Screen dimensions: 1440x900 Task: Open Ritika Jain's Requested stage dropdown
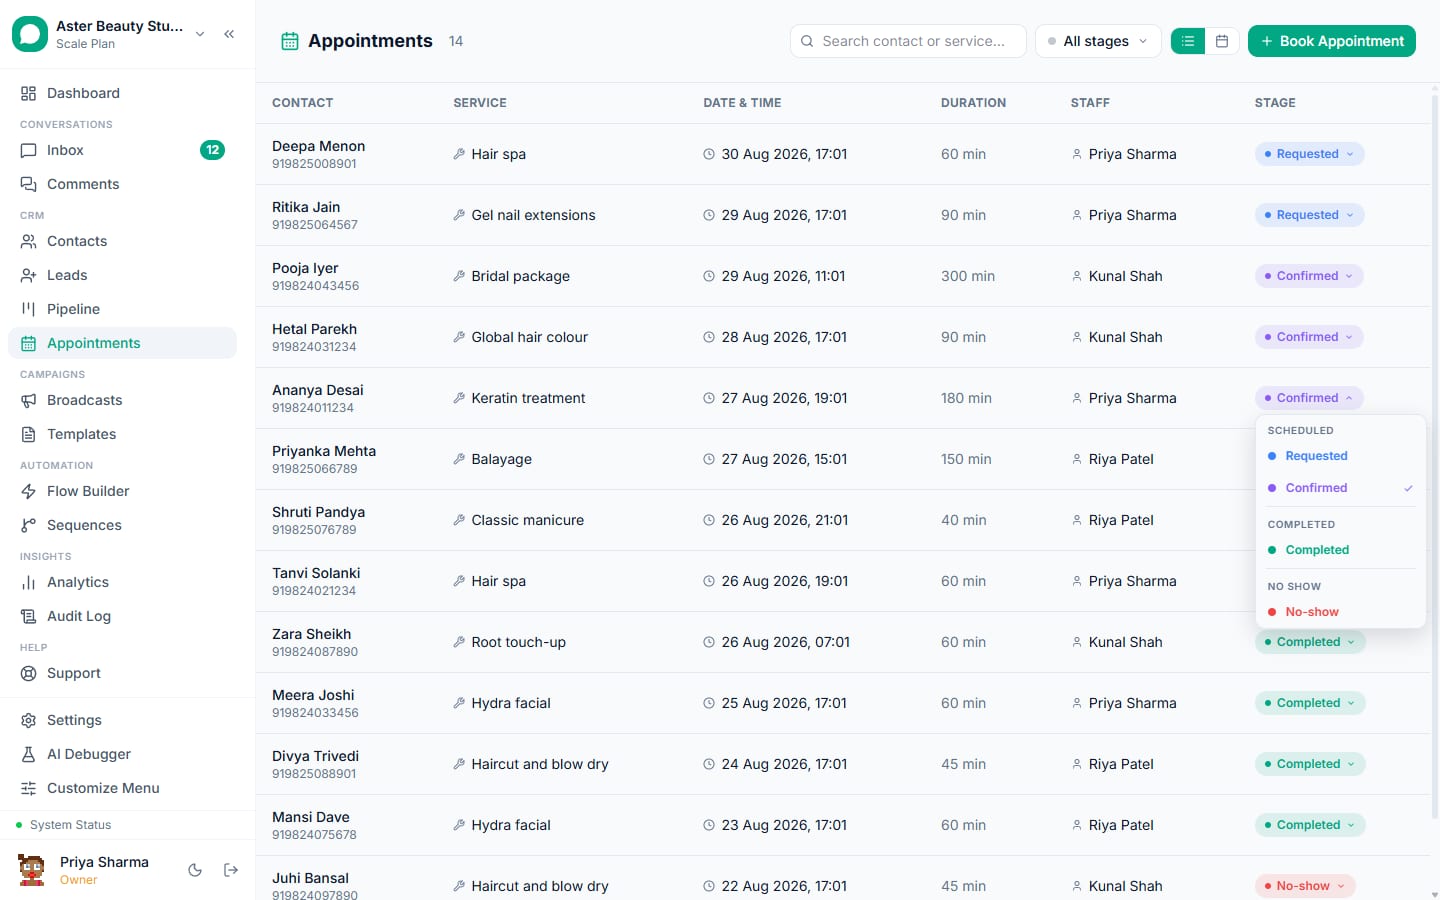click(1309, 215)
